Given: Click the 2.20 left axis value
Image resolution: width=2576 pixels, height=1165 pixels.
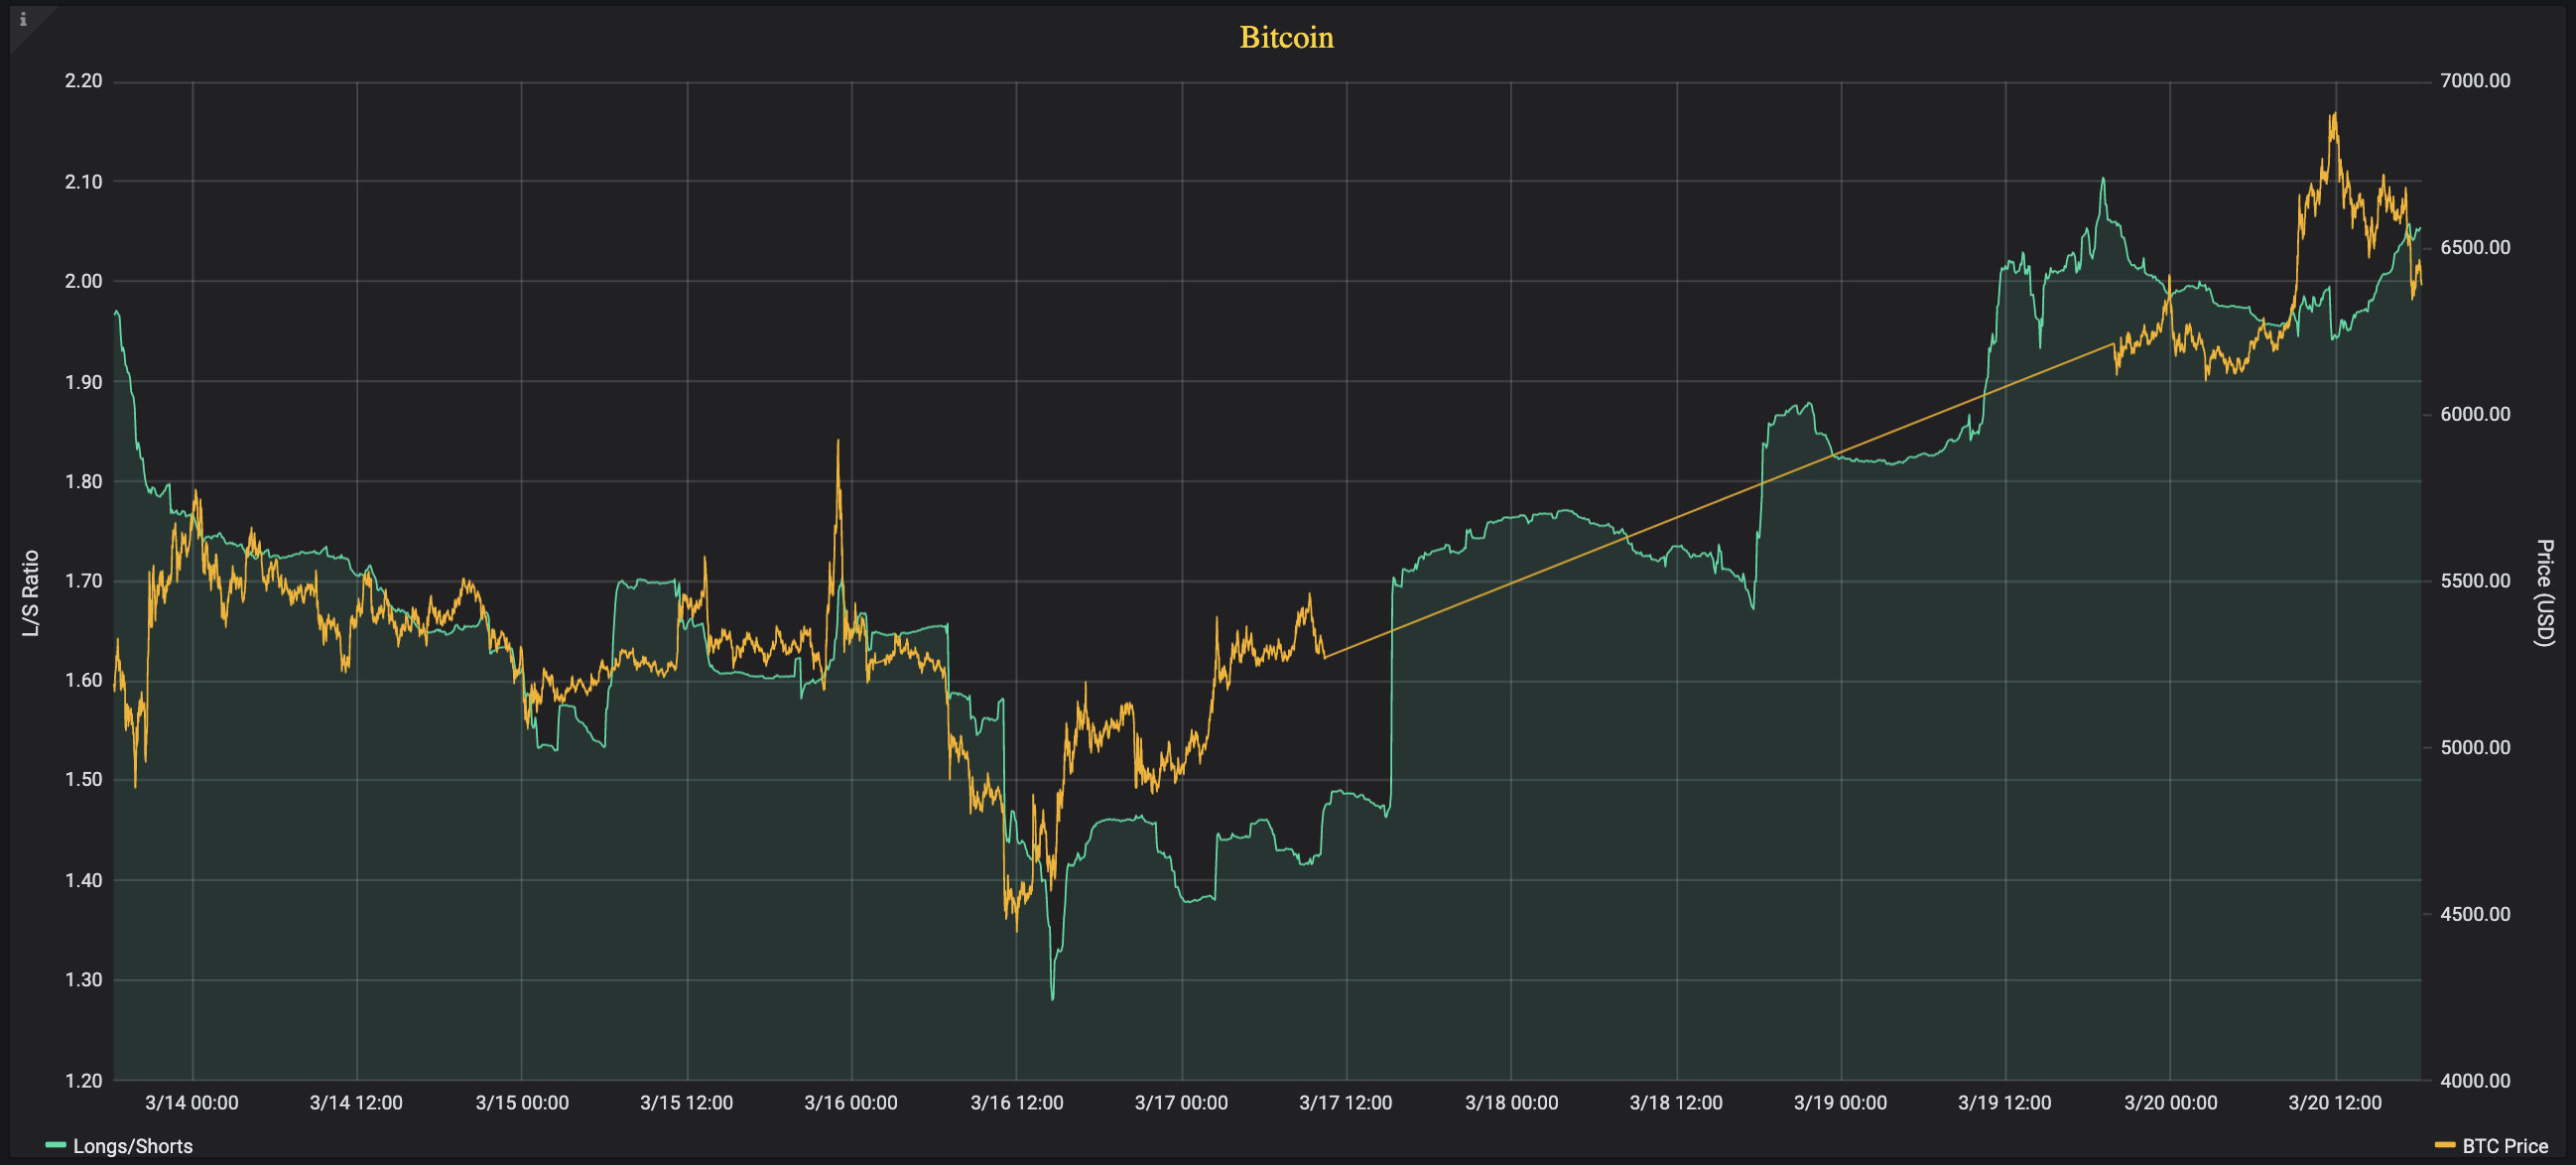Looking at the screenshot, I should [84, 81].
